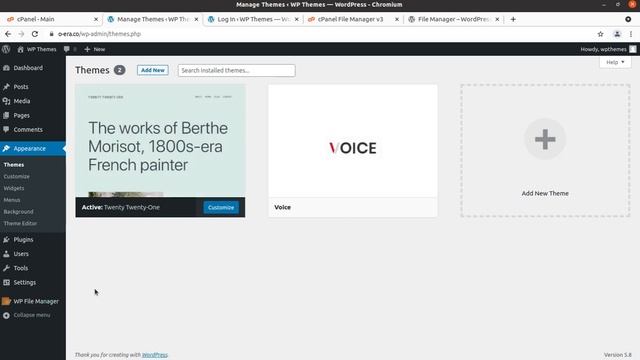The image size is (640, 360).
Task: Close the cPanel - Main tab
Action: coord(96,19)
